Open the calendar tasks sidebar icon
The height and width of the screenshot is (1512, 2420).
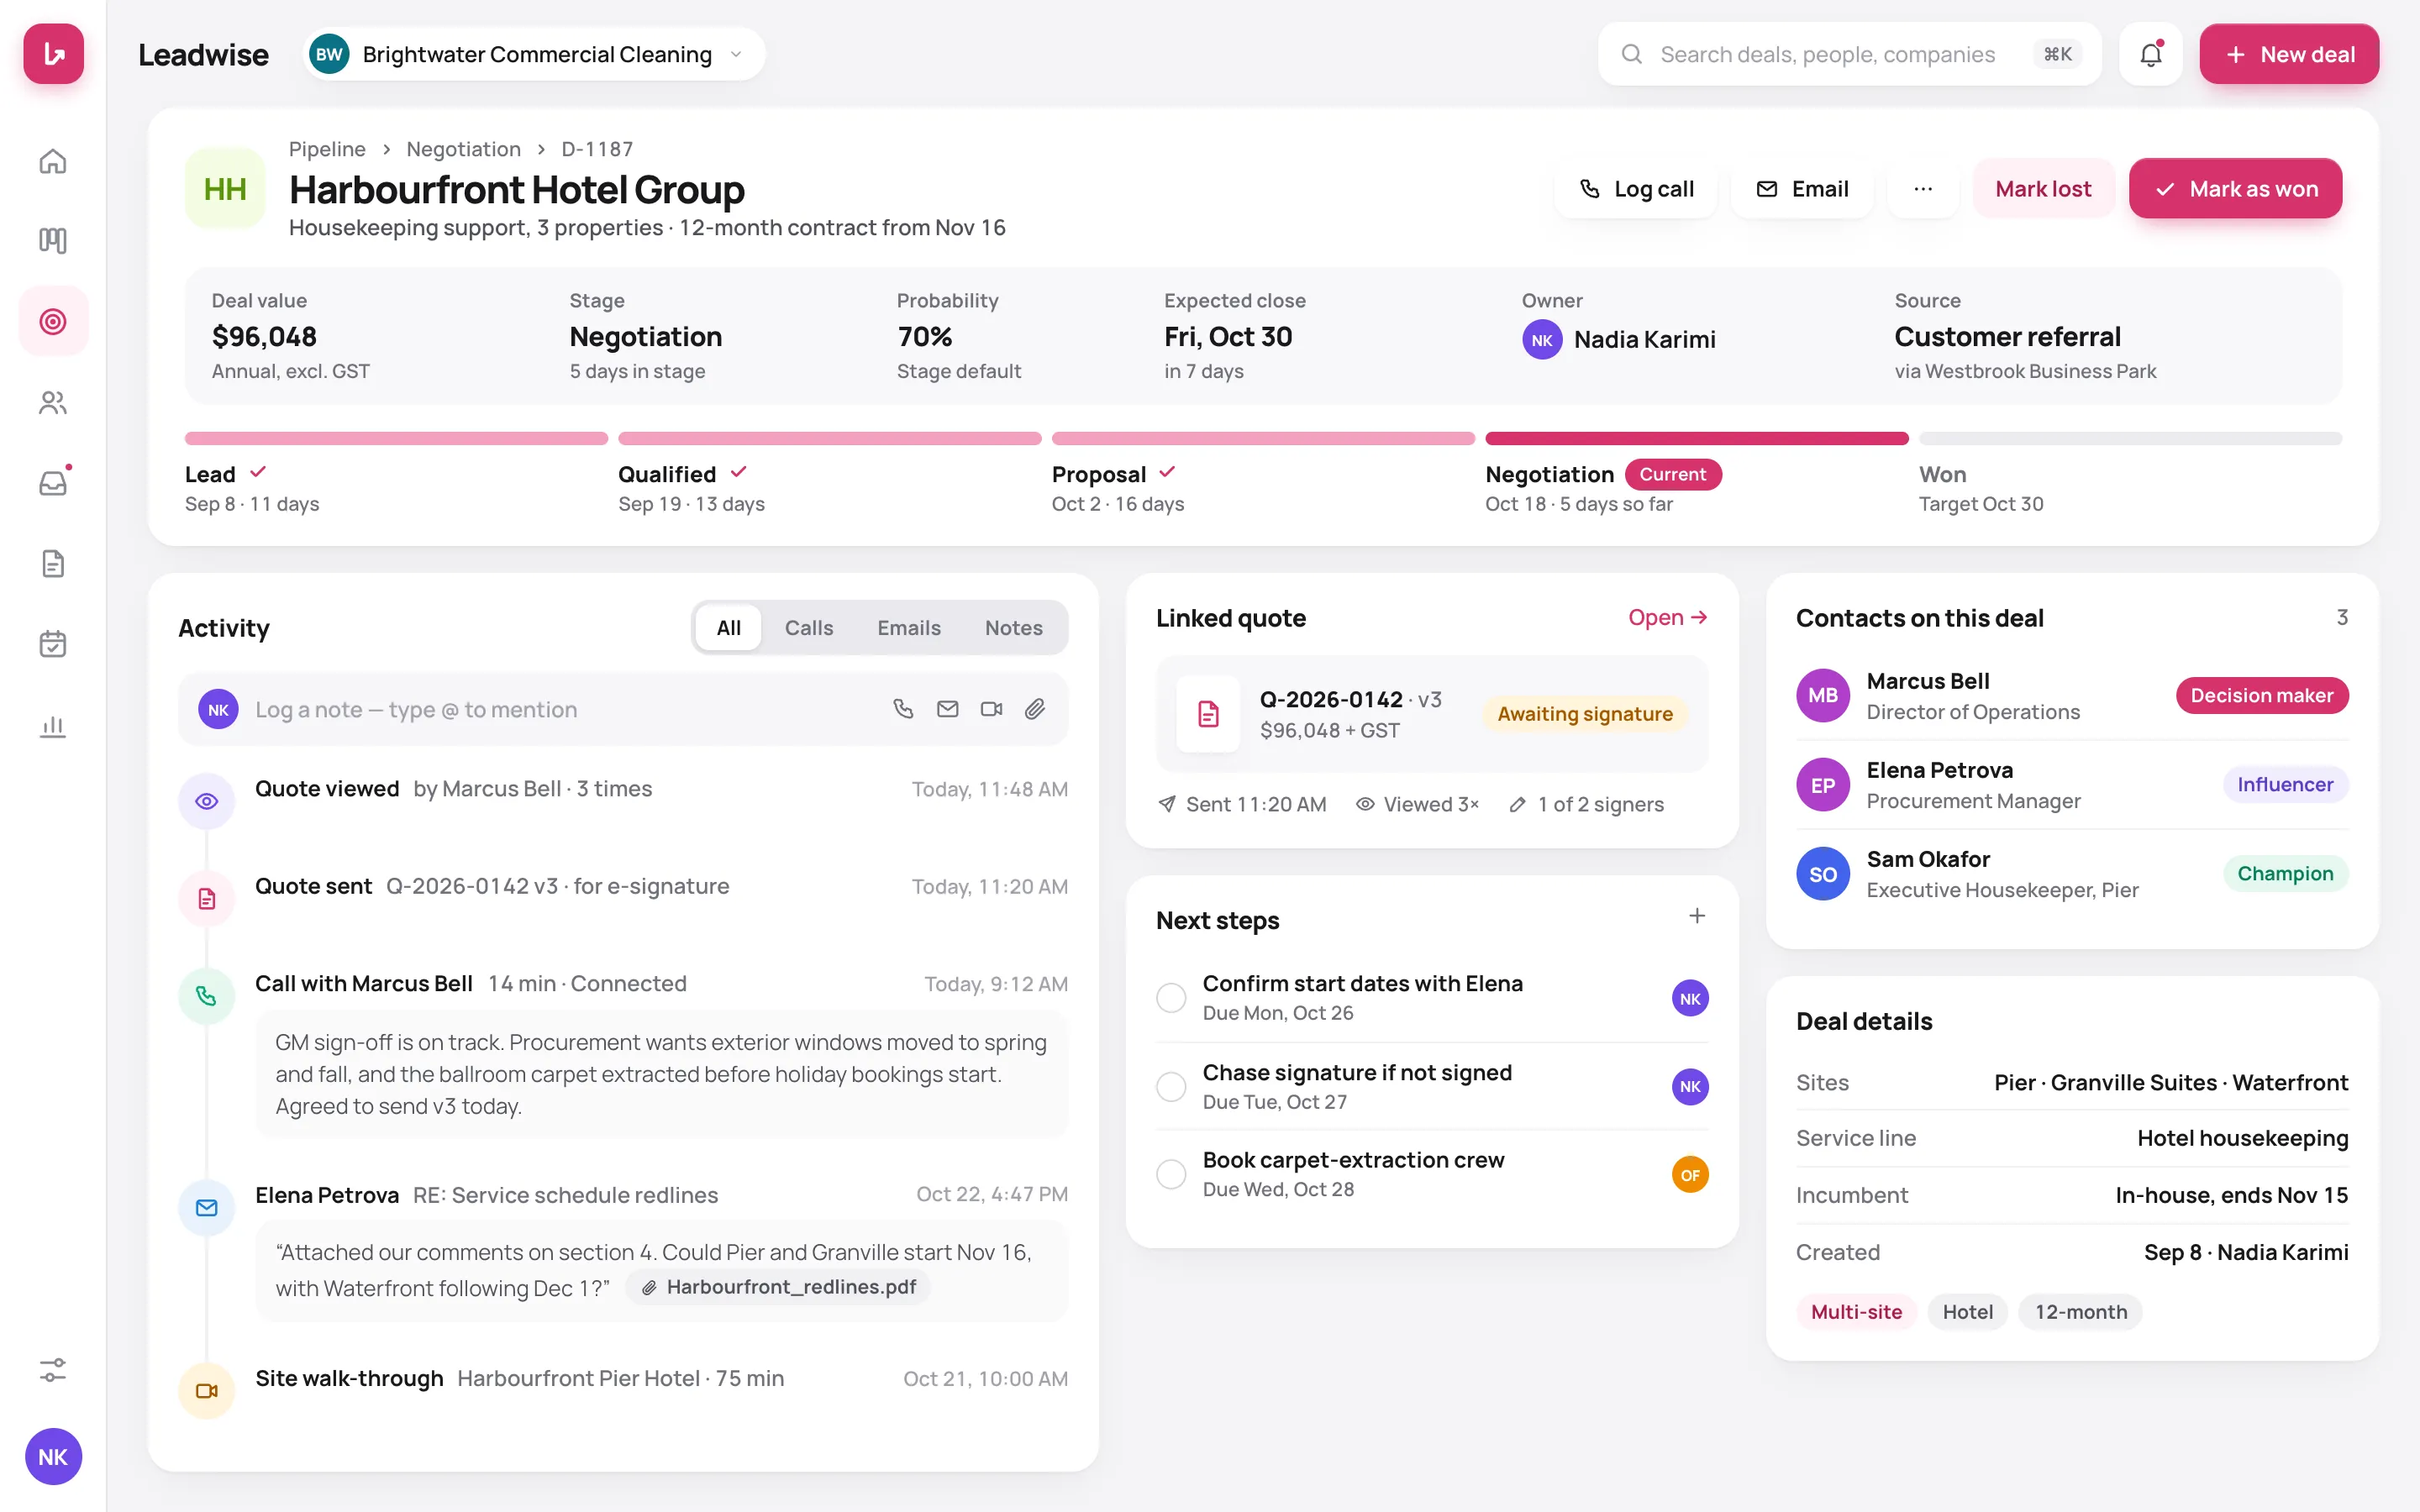pyautogui.click(x=53, y=644)
